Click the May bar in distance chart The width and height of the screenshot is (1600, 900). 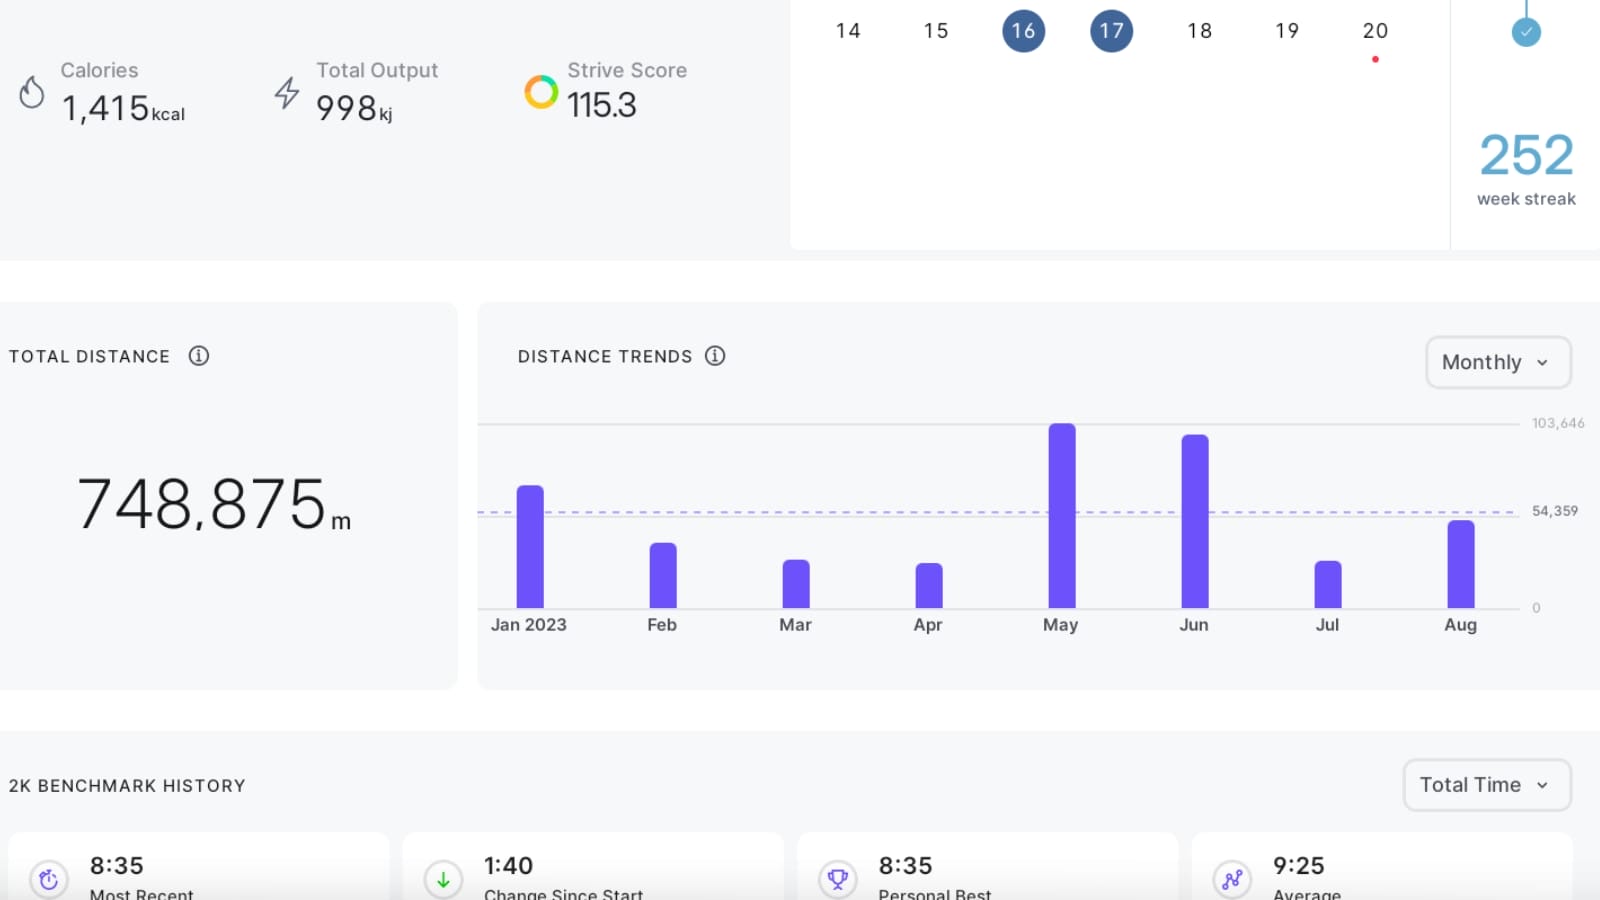tap(1061, 516)
